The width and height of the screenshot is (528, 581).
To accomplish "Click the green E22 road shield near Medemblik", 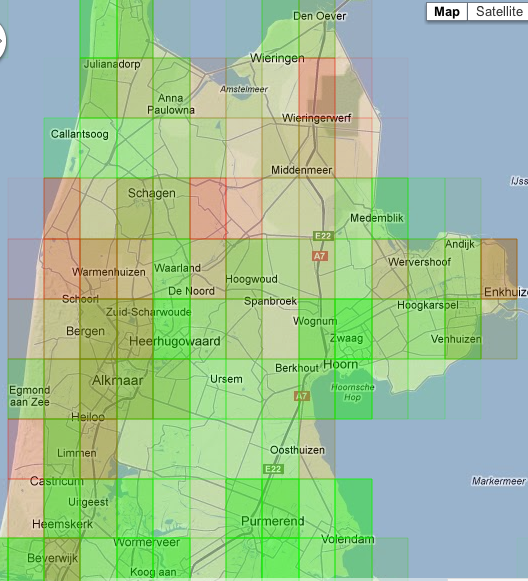I will pyautogui.click(x=323, y=236).
